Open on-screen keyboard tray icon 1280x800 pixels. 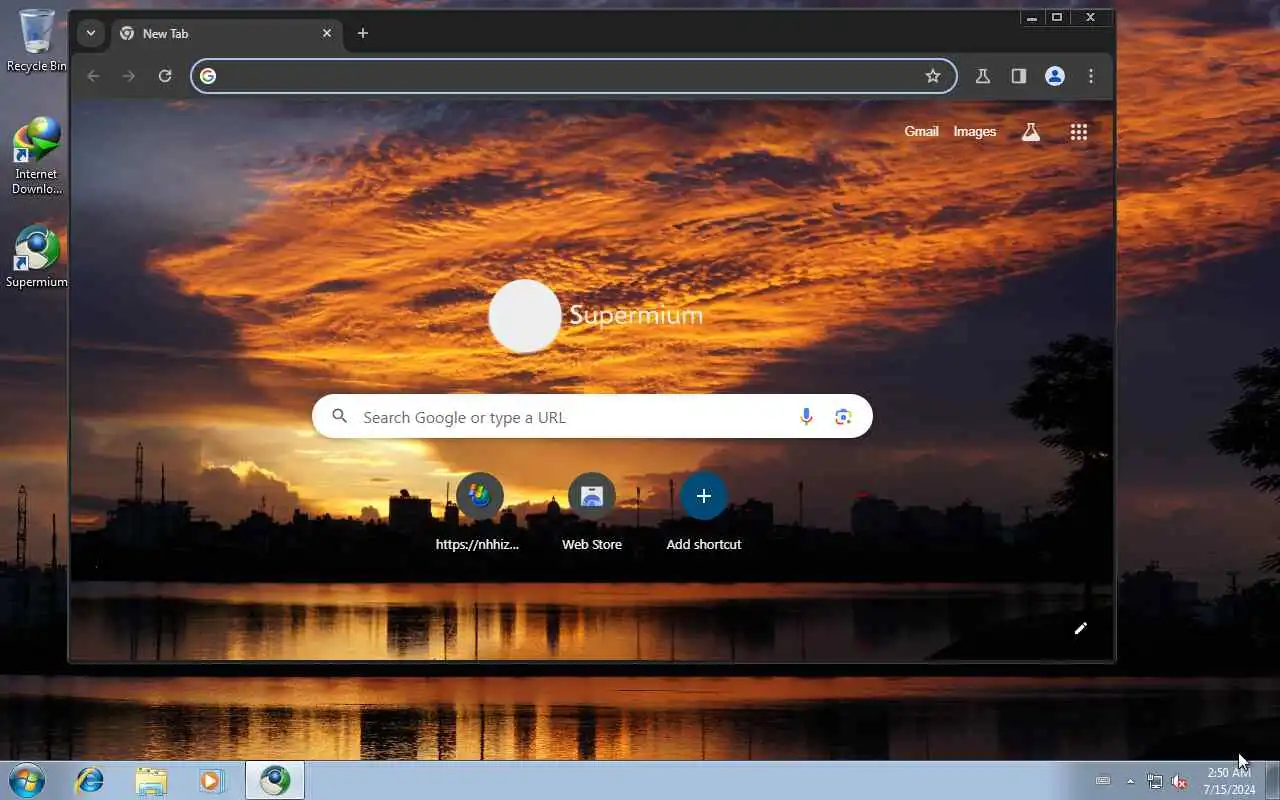(x=1103, y=781)
